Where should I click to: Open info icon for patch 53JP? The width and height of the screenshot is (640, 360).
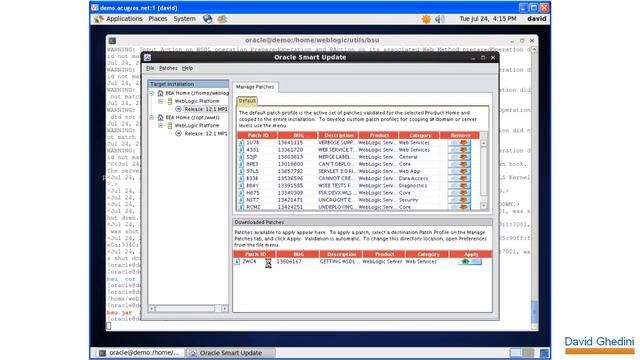click(241, 157)
